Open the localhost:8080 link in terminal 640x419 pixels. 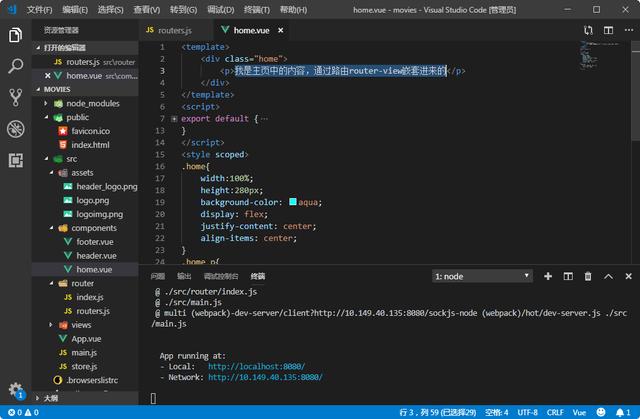click(x=256, y=366)
